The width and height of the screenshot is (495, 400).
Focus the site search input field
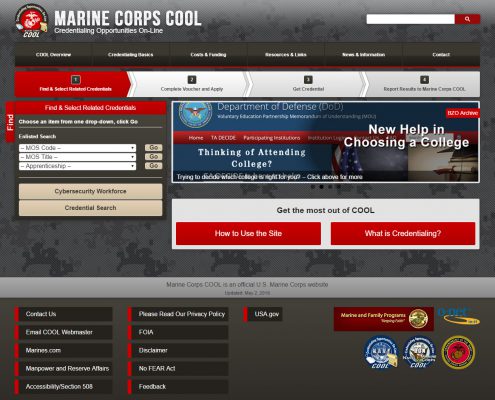410,19
